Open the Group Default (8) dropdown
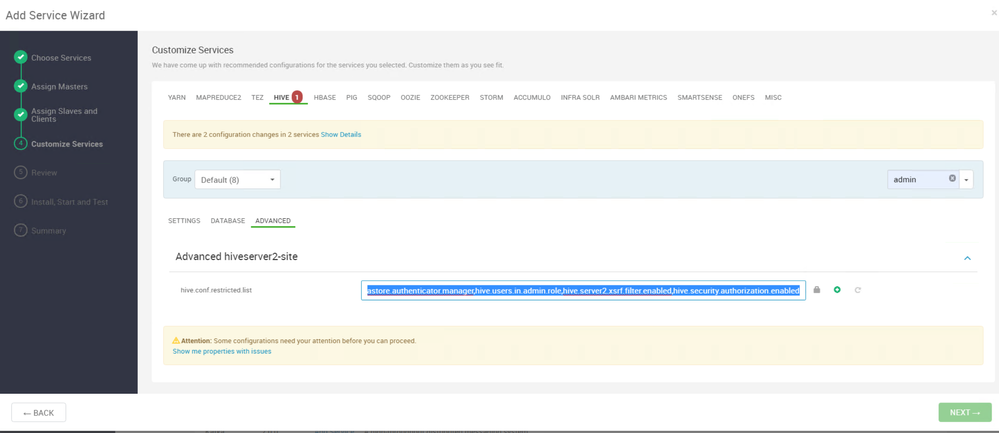Screen dimensions: 999x433 (237, 180)
